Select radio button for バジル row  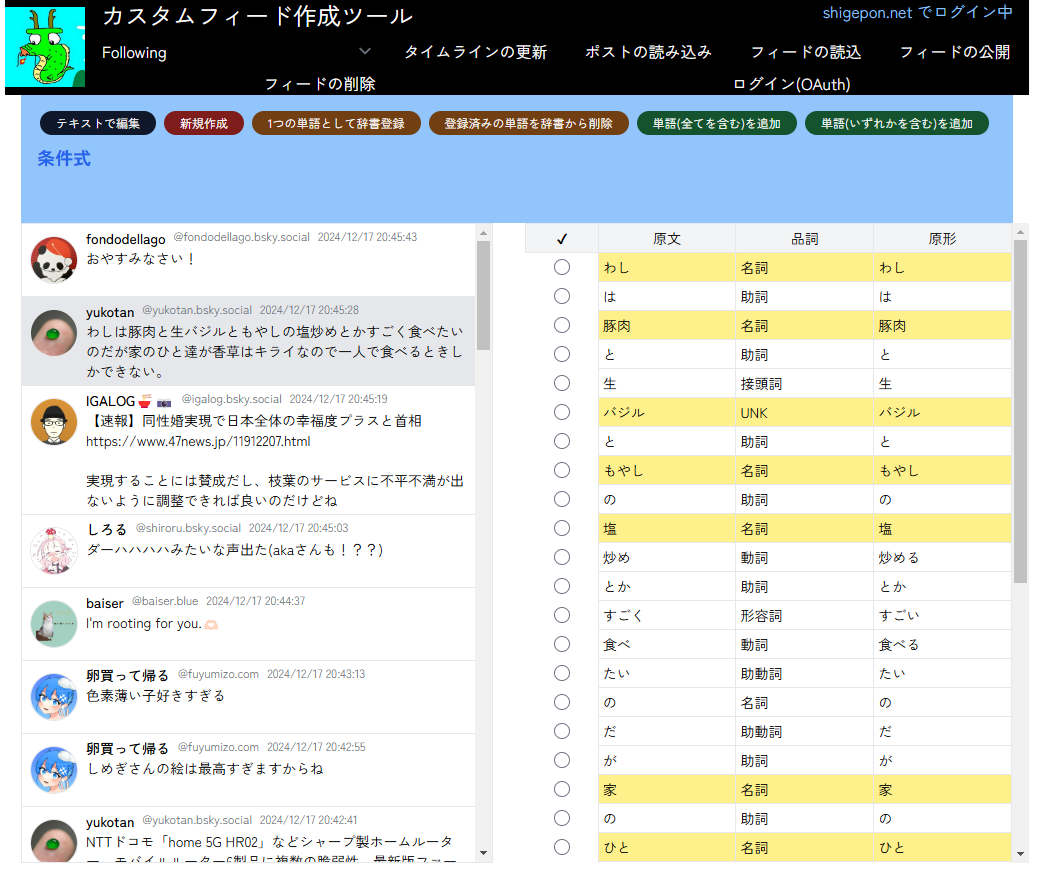[562, 412]
